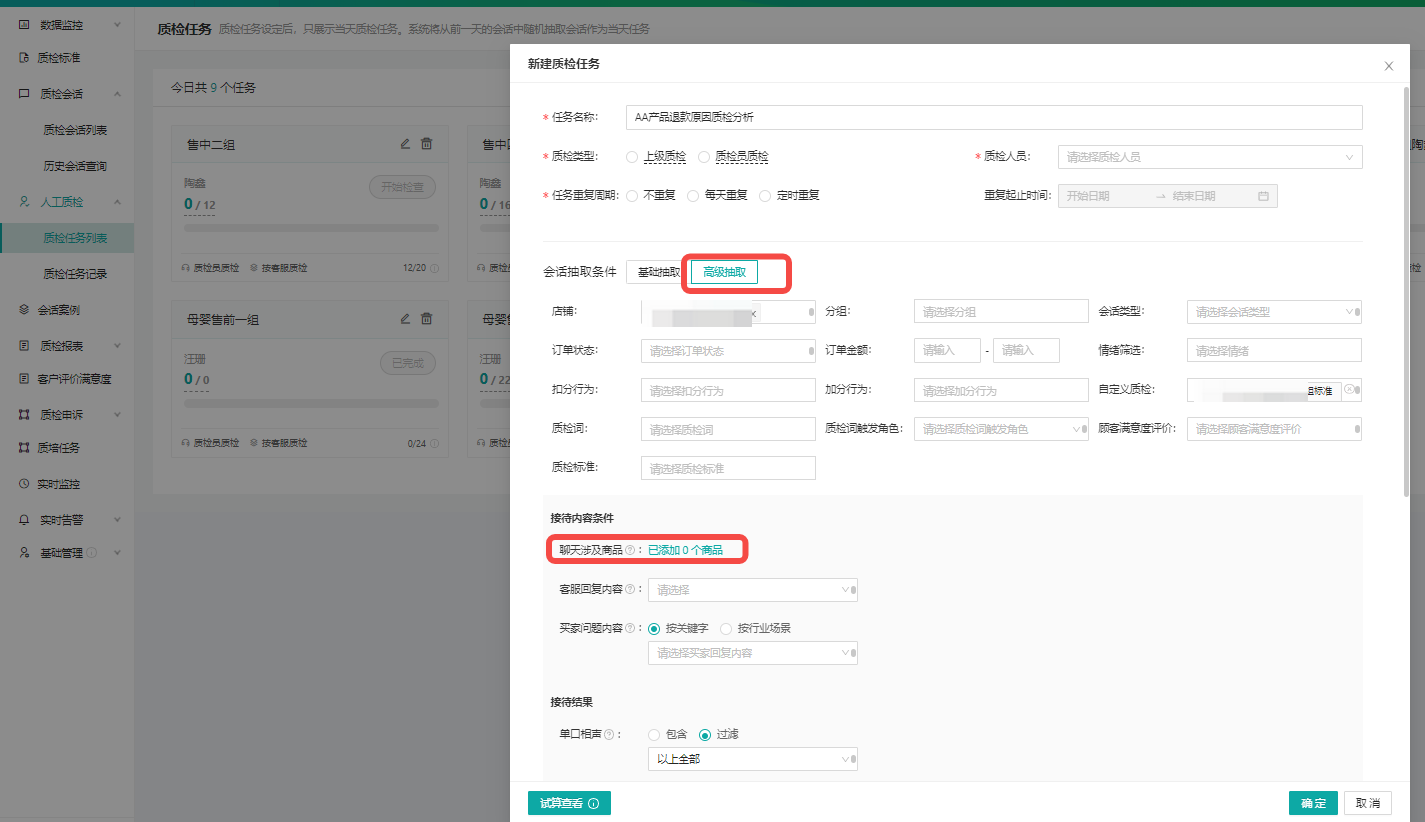Click help icon next to 买家问题内容

pos(630,629)
